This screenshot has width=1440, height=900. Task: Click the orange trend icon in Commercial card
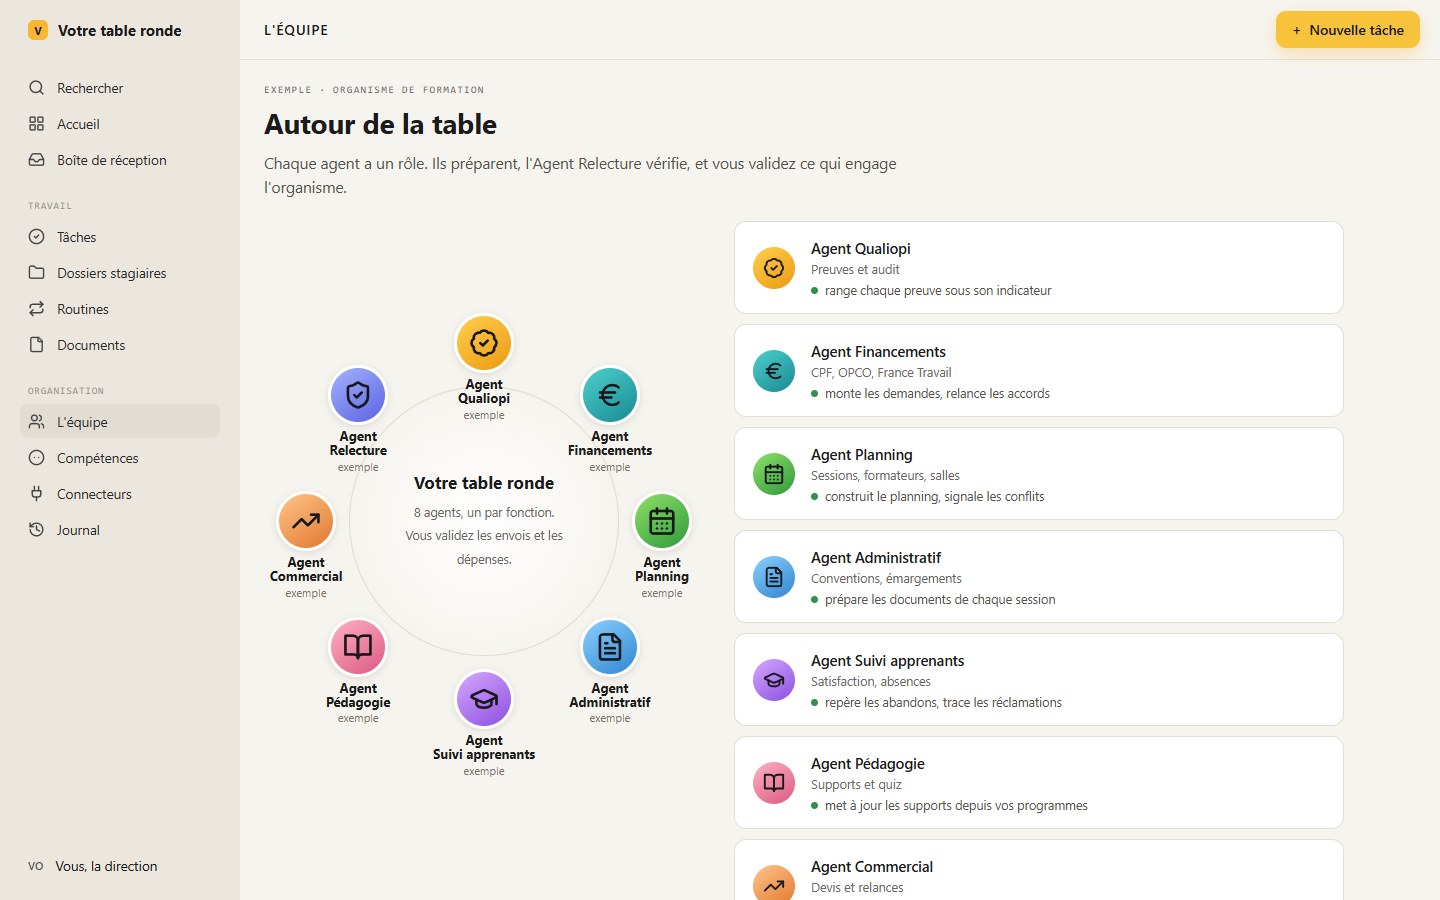point(774,884)
